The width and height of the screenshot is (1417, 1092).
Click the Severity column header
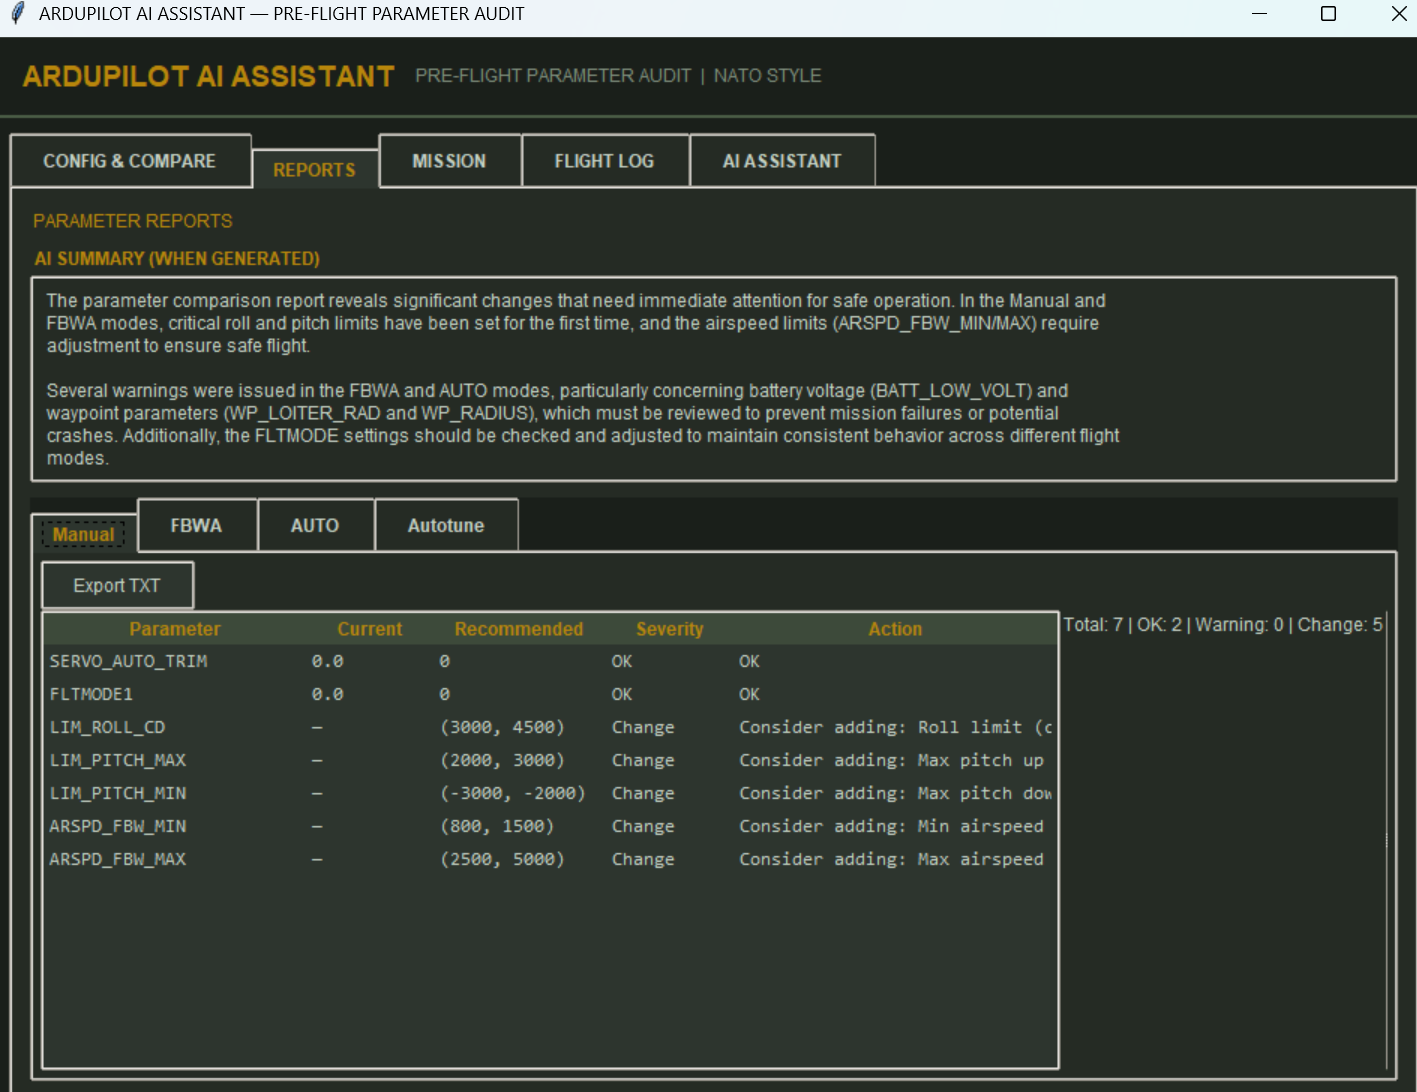pyautogui.click(x=670, y=629)
